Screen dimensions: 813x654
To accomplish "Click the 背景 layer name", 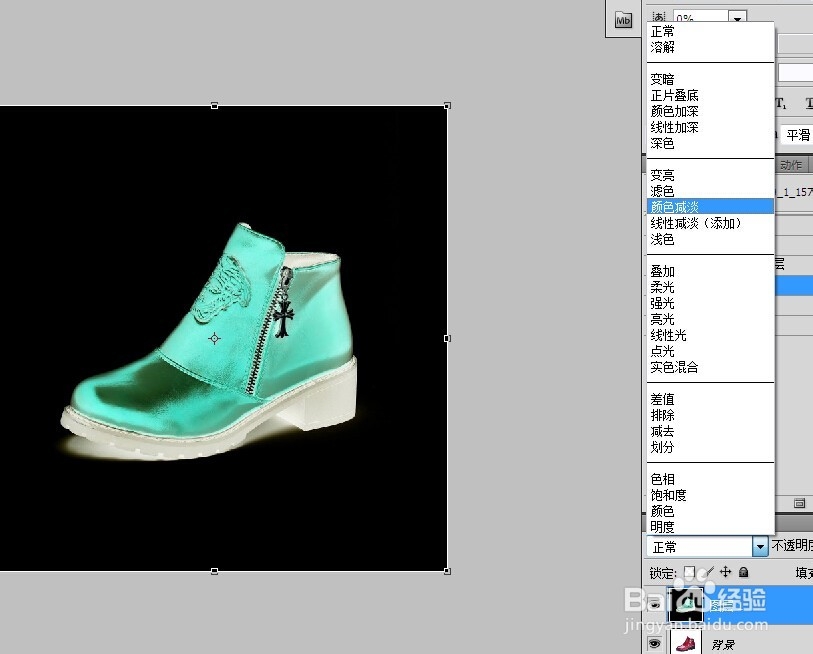I will coord(723,645).
